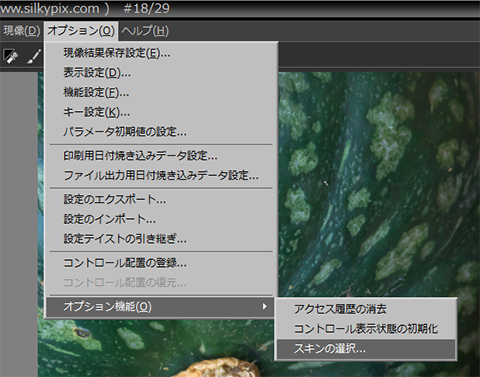The width and height of the screenshot is (480, 377).
Task: Choose パラメータ初期値の設定...
Action: pos(161,132)
